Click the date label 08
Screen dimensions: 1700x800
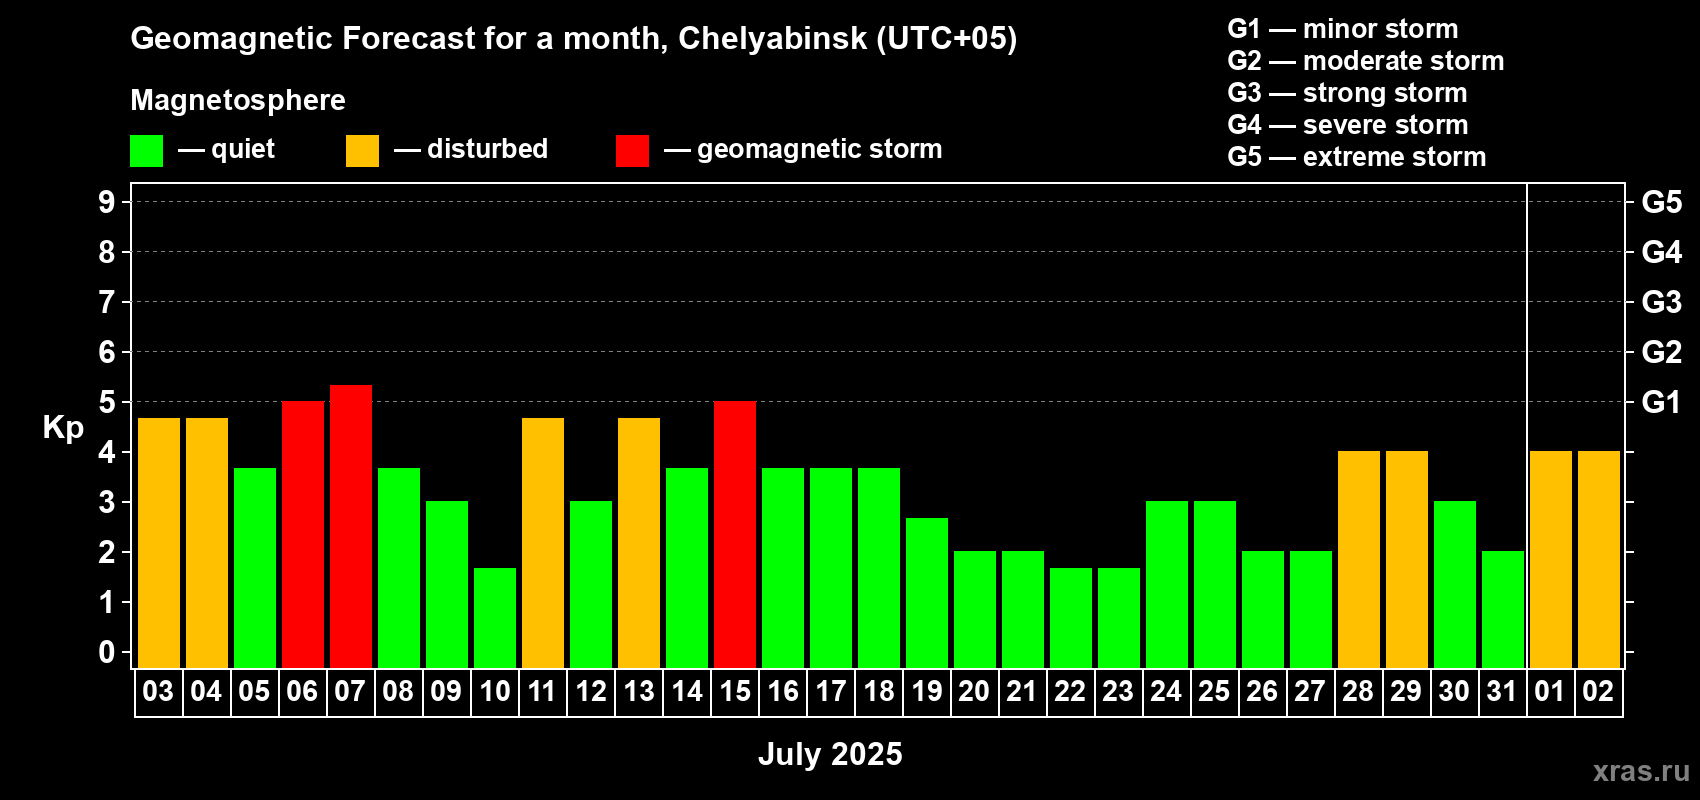398,692
